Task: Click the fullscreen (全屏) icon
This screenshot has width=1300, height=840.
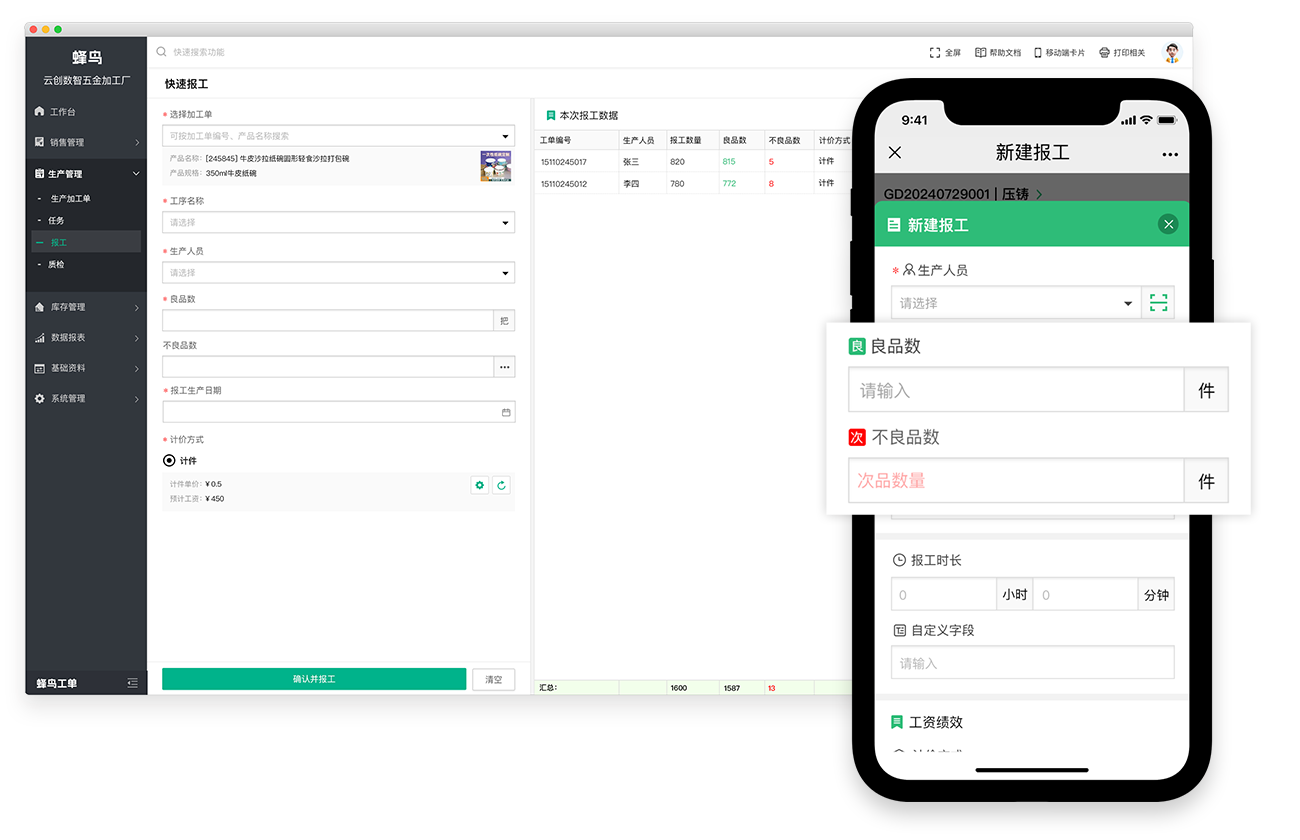Action: (934, 53)
